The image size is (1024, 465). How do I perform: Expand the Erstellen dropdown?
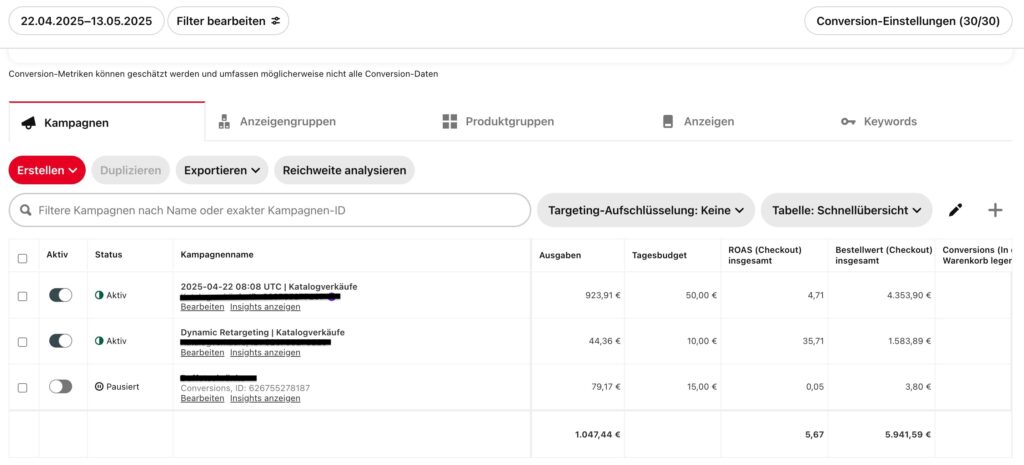47,170
